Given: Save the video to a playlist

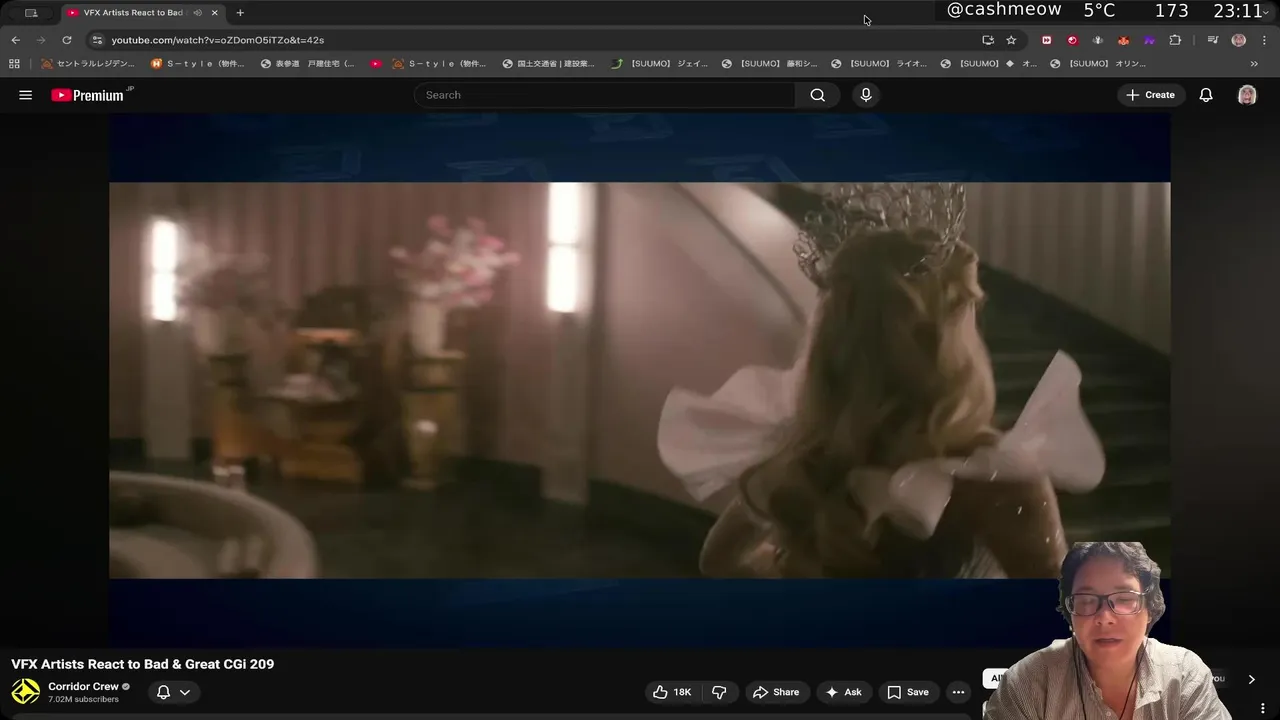Looking at the screenshot, I should click(x=908, y=692).
